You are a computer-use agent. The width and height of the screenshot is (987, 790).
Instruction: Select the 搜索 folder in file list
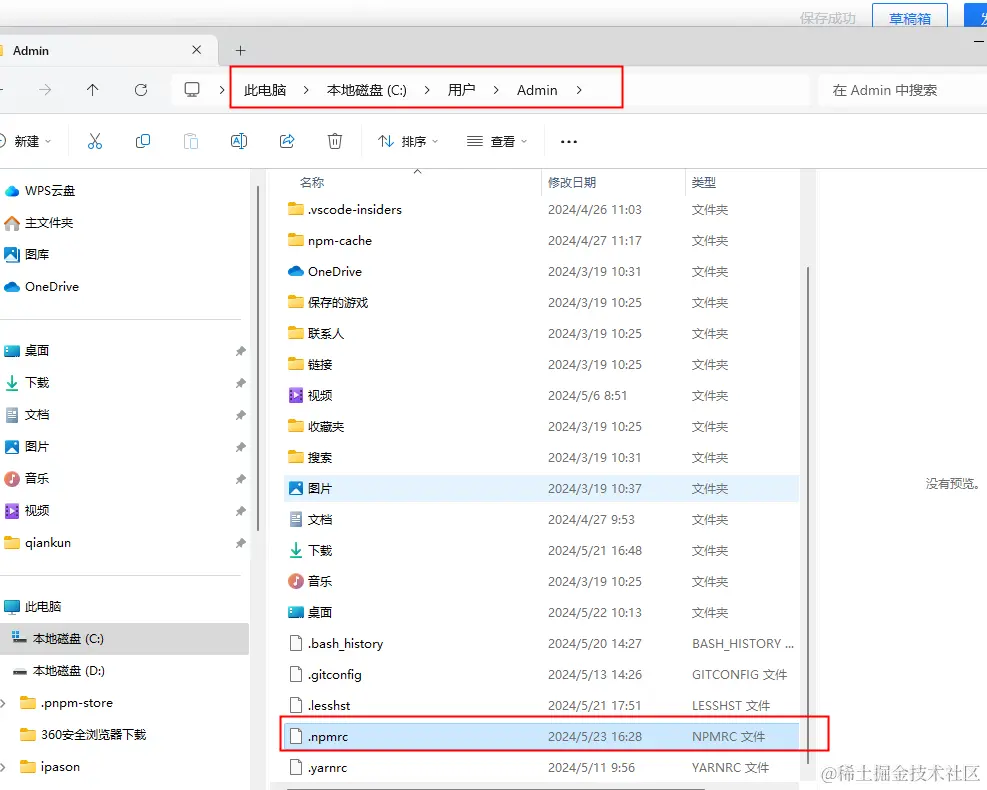[541, 458]
